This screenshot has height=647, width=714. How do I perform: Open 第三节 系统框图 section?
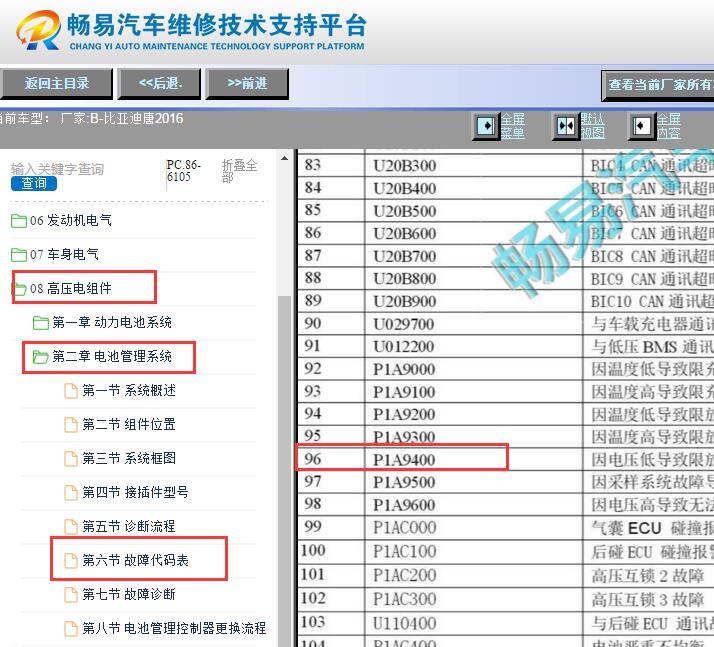coord(129,459)
